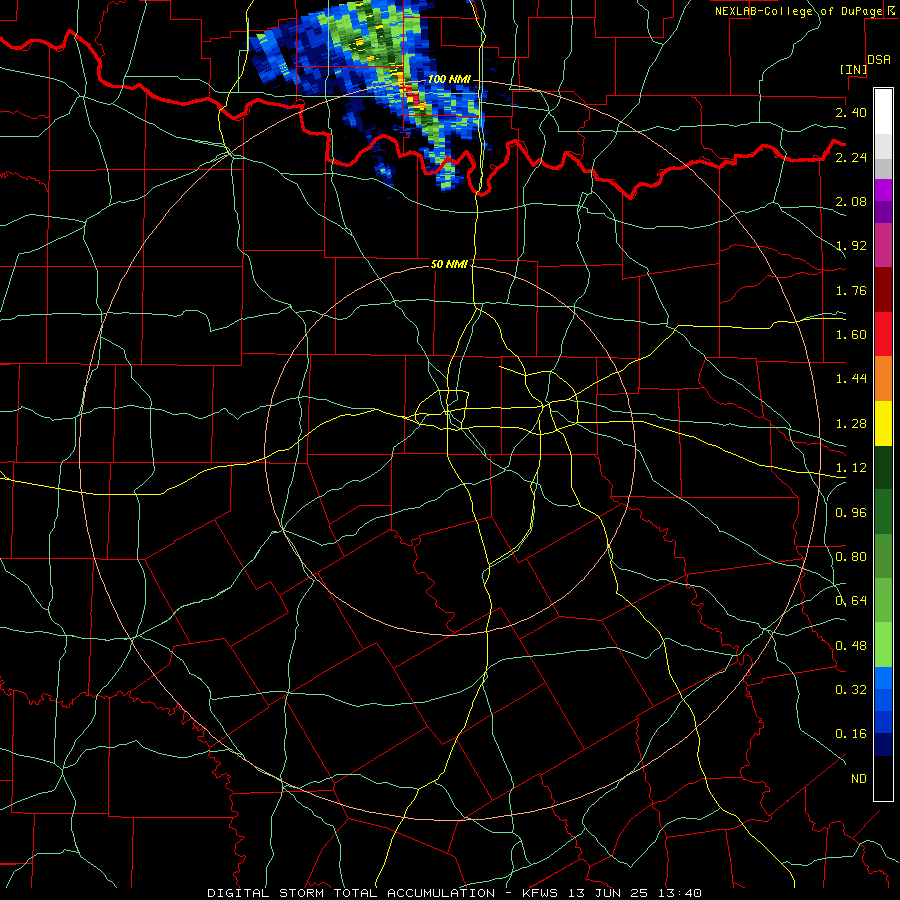Click the 1.76 legend value
The width and height of the screenshot is (900, 900).
851,290
